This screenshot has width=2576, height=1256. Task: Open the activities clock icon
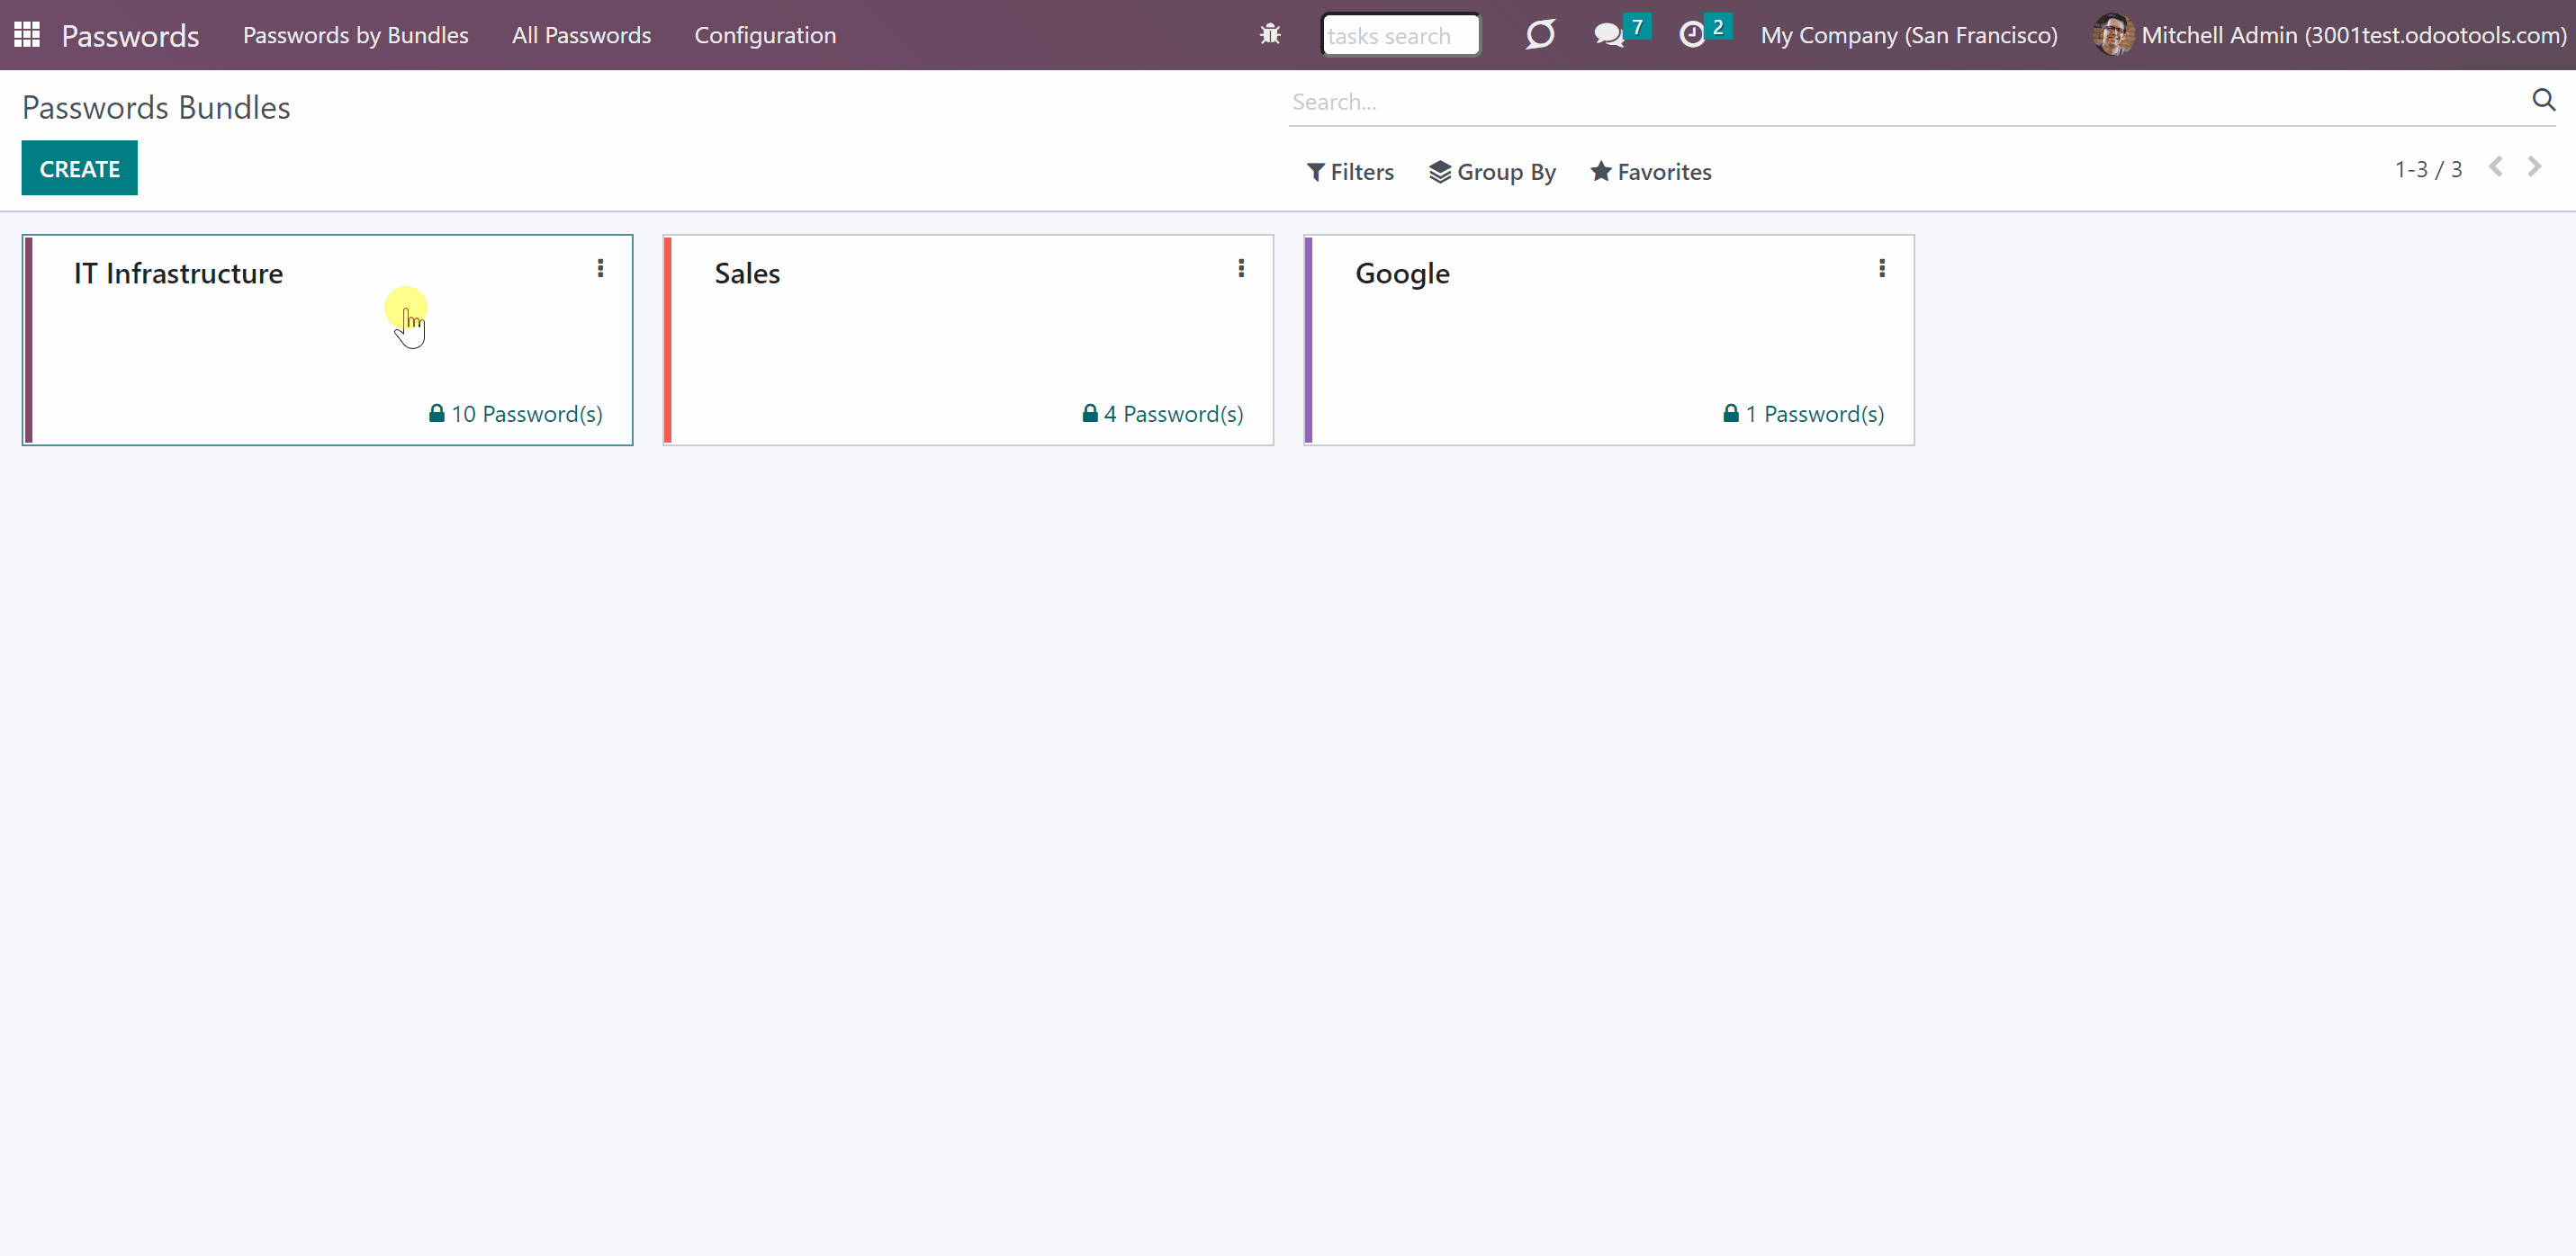pos(1692,35)
